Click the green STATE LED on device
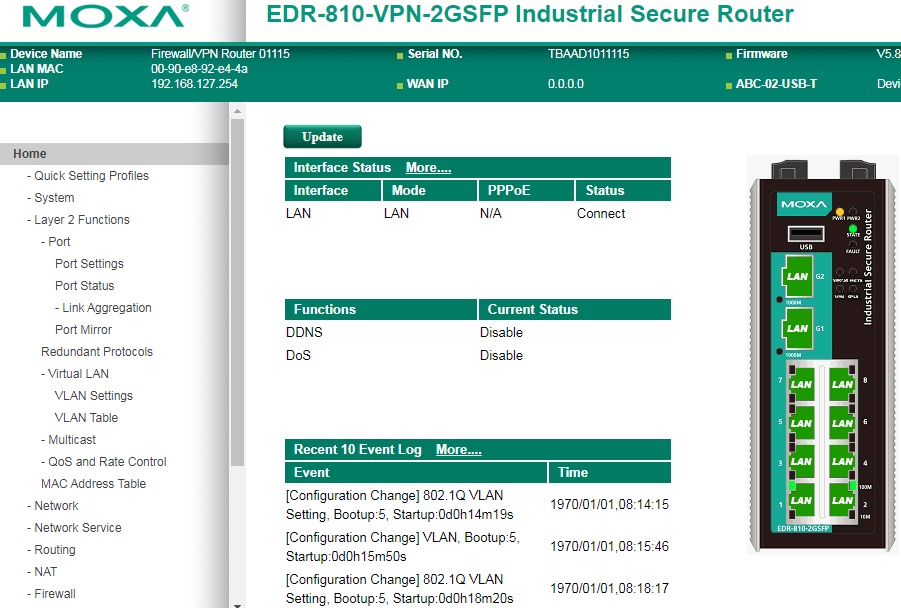The image size is (901, 608). [853, 229]
